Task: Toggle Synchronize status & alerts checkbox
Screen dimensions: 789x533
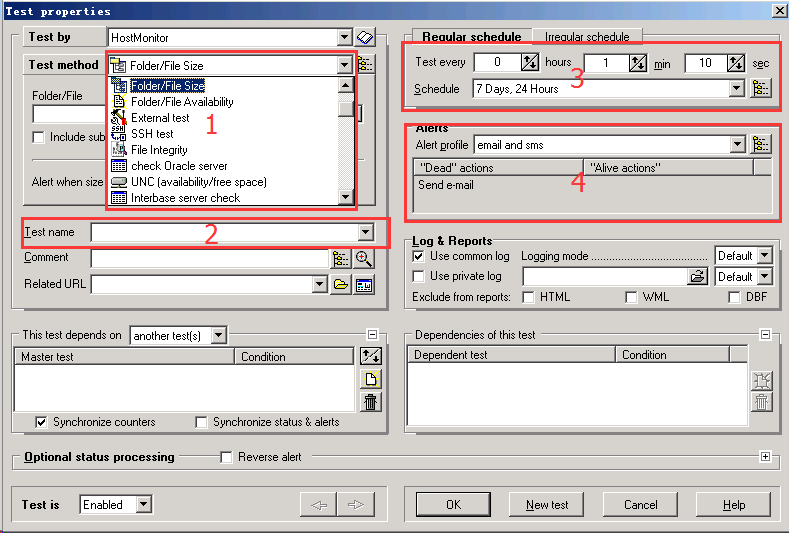Action: pyautogui.click(x=202, y=422)
